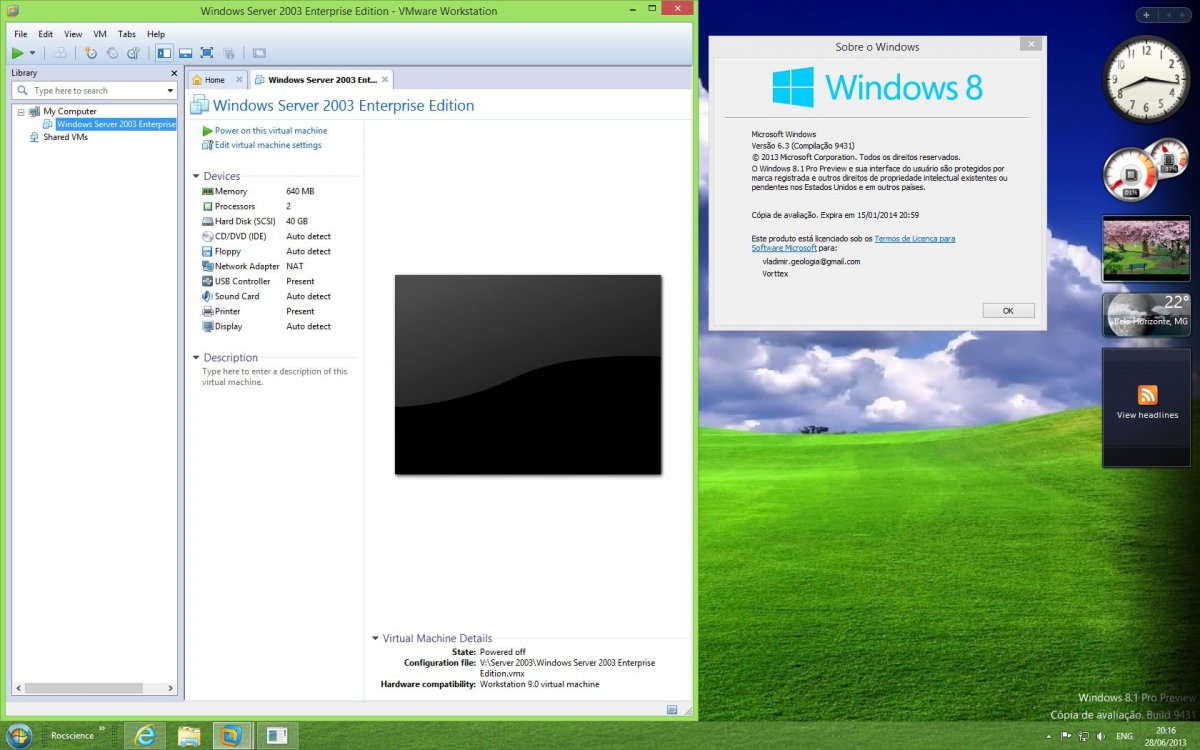Click View headlines RSS gadget

tap(1146, 407)
